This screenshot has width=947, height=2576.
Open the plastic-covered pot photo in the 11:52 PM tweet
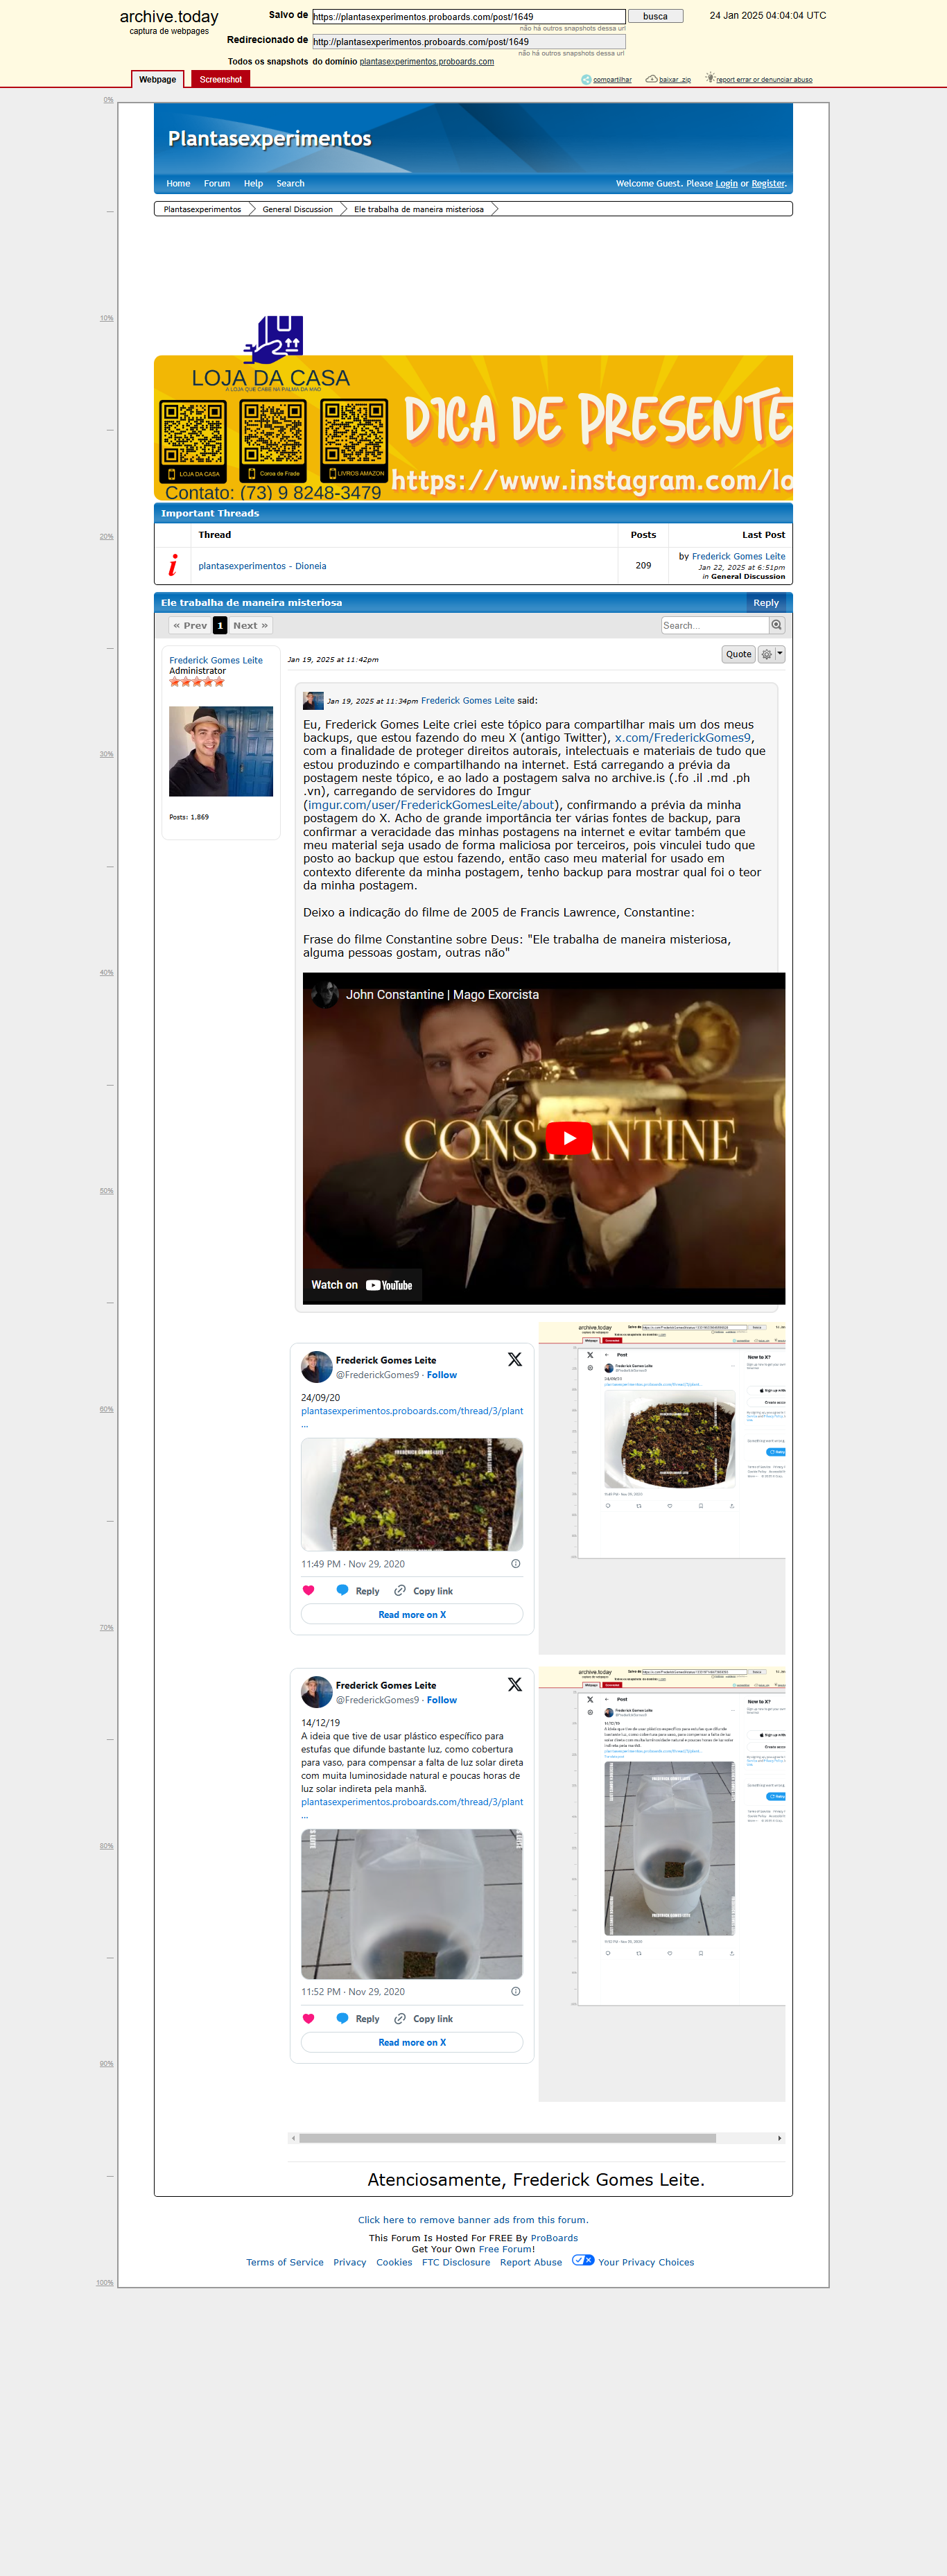(412, 1904)
